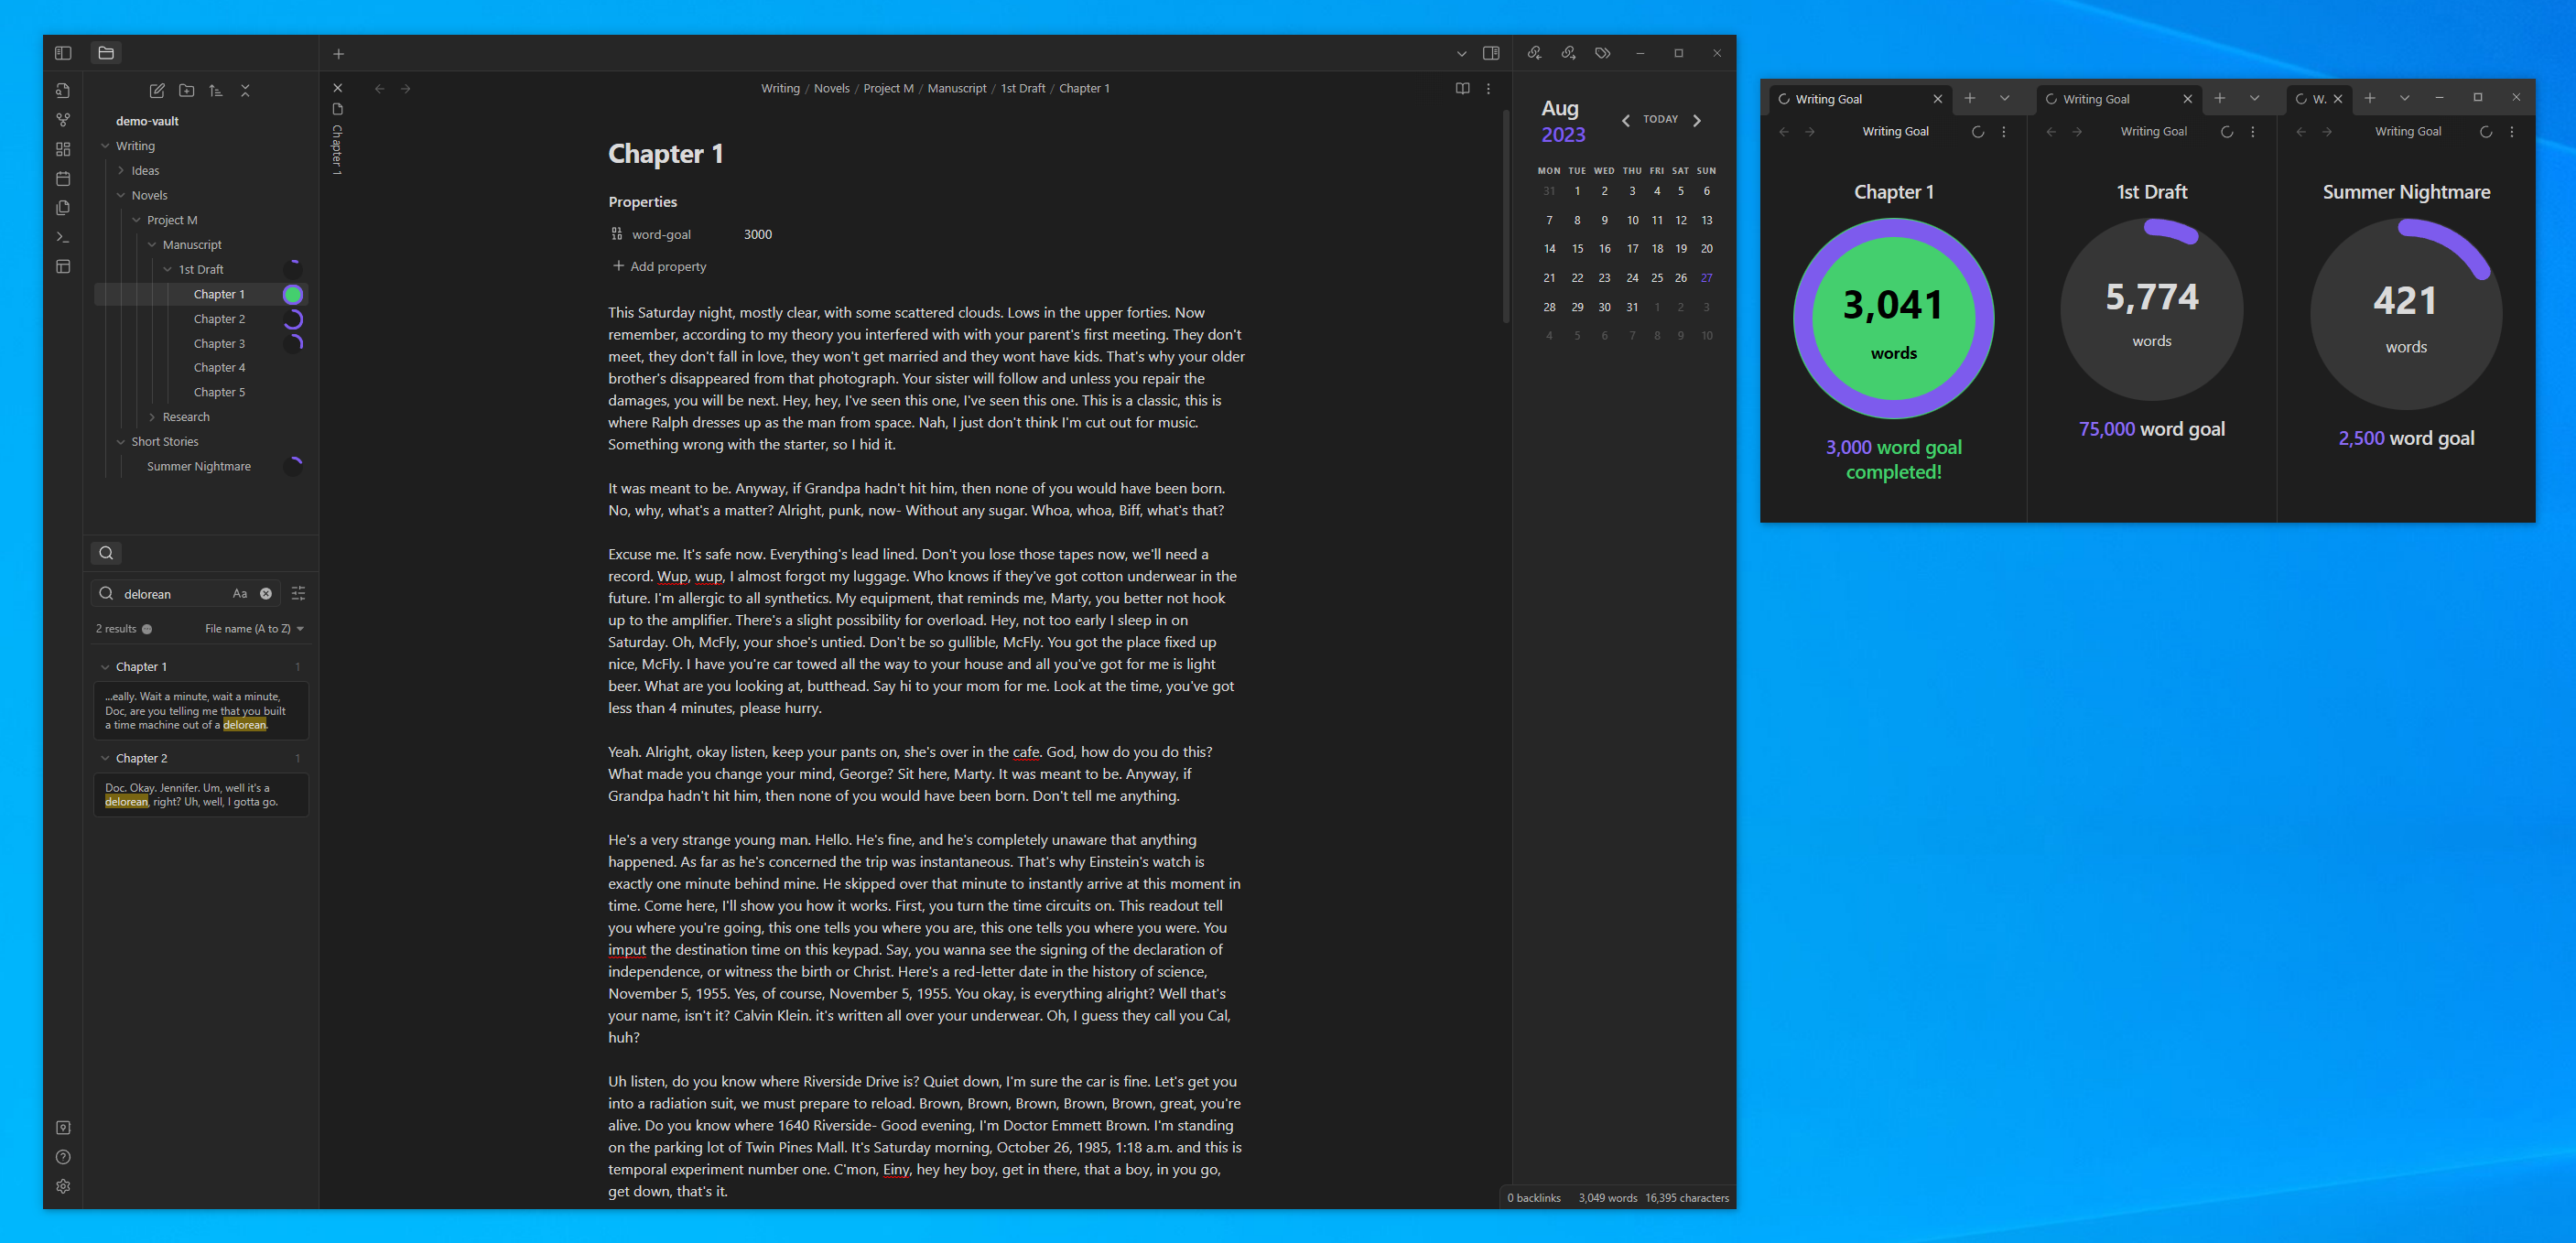Viewport: 2576px width, 1243px height.
Task: Open Chapter 3 in the file tree
Action: [x=219, y=343]
